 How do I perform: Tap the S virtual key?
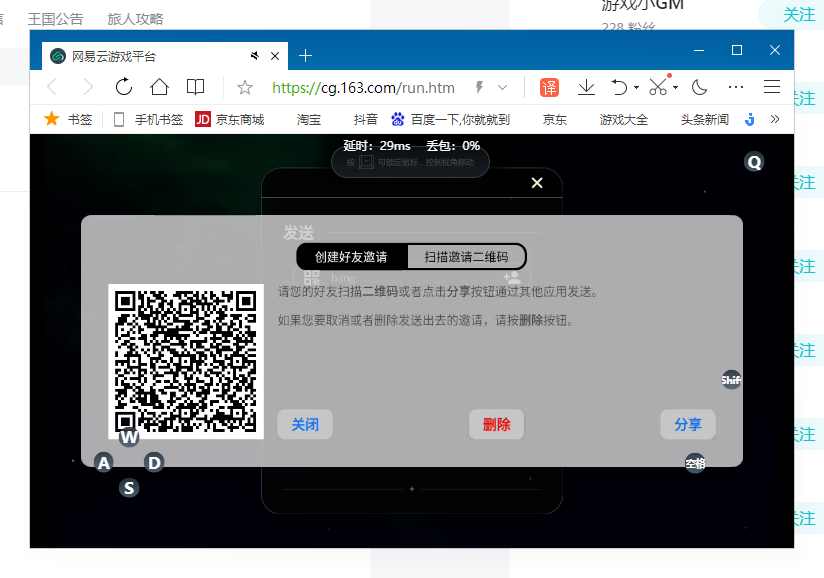(129, 488)
